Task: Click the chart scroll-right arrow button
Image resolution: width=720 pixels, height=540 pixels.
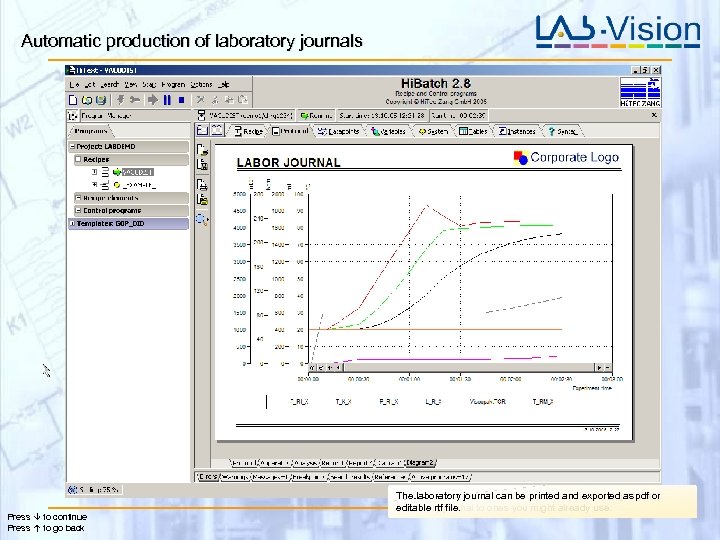Action: pyautogui.click(x=599, y=367)
